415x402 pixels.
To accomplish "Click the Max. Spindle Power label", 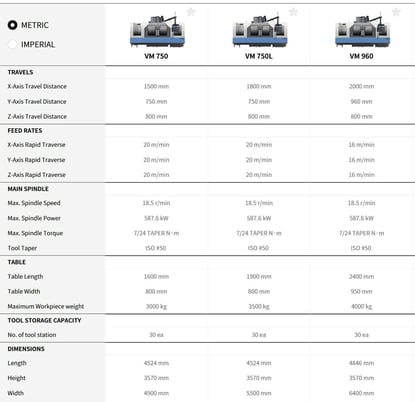I will pyautogui.click(x=34, y=218).
